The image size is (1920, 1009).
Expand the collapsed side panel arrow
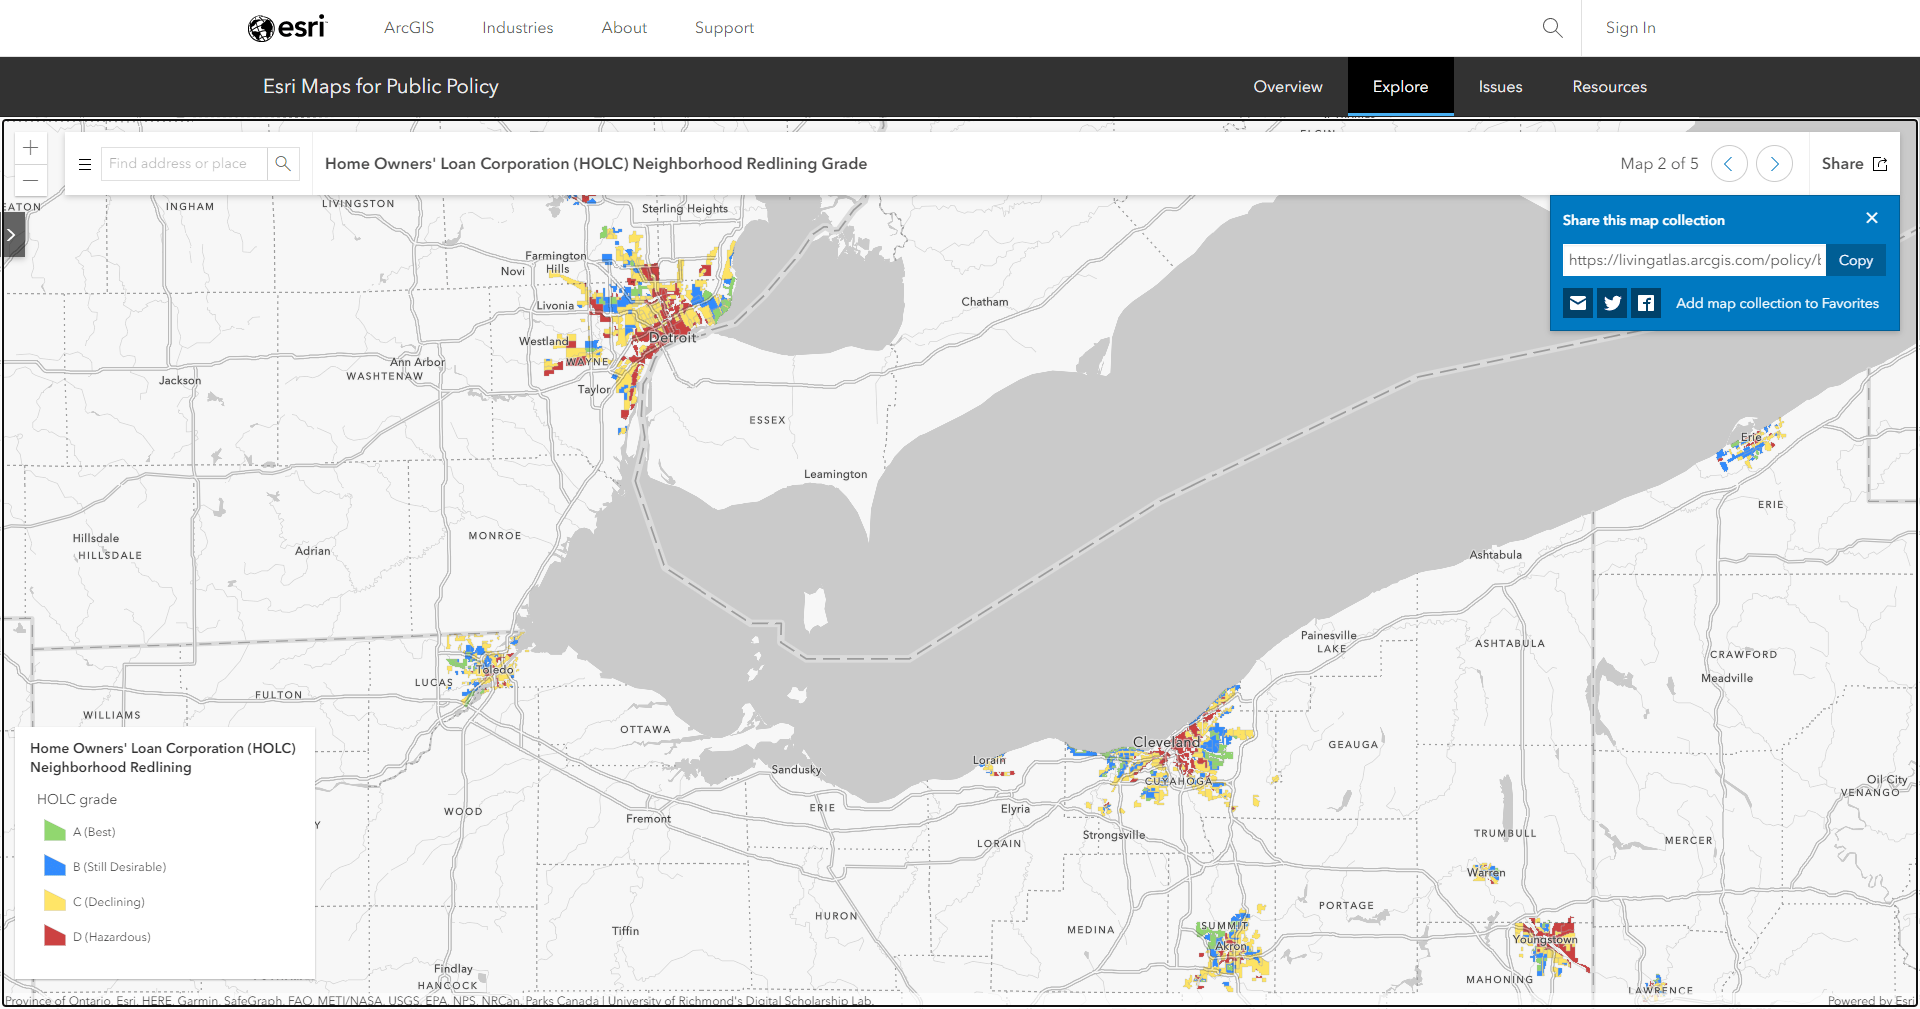12,235
